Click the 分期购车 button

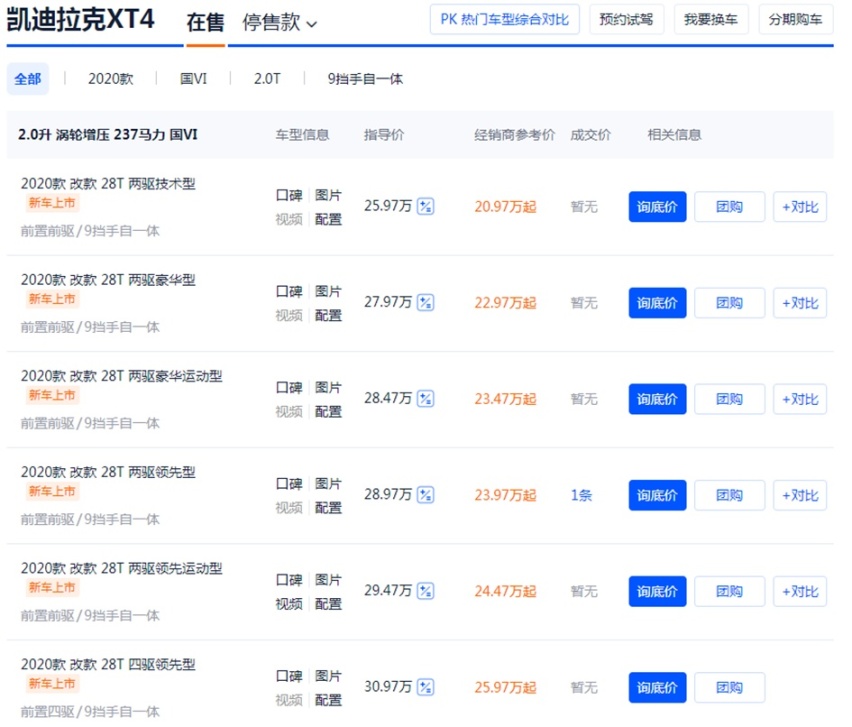point(795,20)
